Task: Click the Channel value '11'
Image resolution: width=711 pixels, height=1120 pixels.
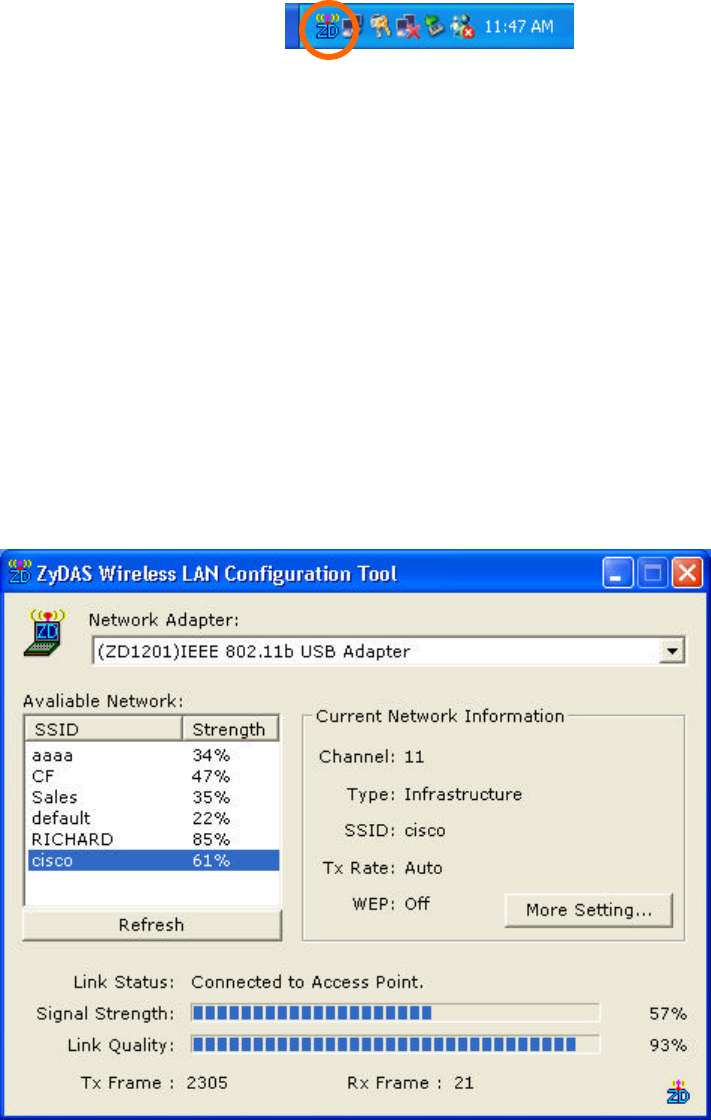Action: [x=414, y=757]
